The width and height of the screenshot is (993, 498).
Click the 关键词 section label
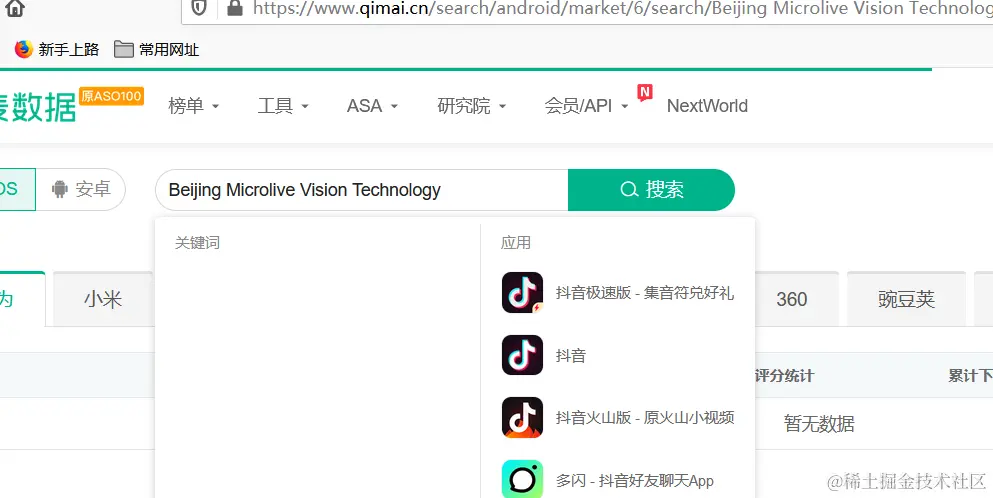point(197,243)
